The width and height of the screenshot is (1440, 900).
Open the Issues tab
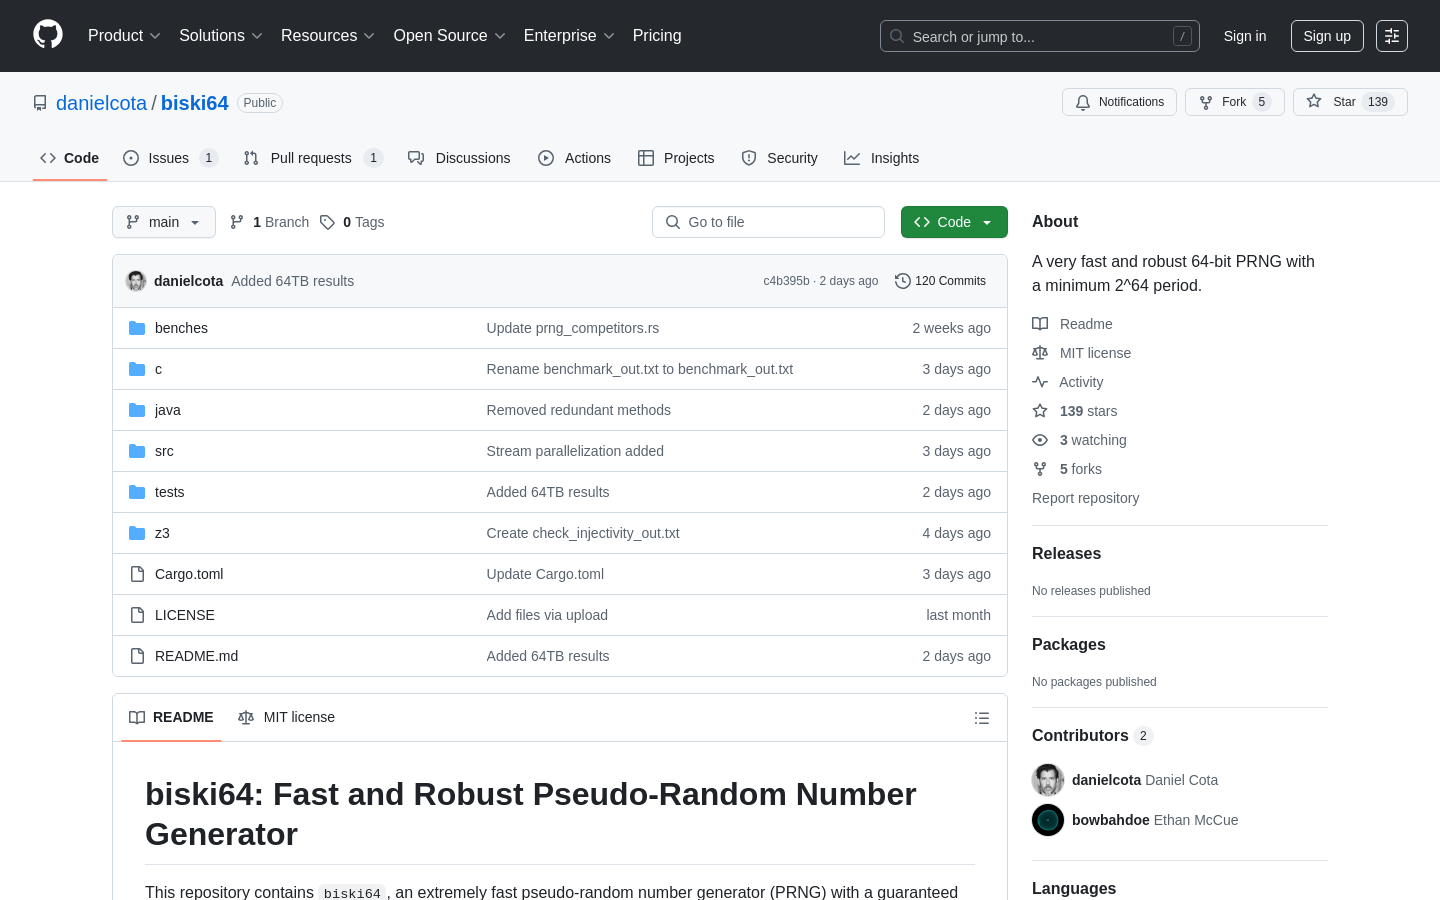[170, 158]
